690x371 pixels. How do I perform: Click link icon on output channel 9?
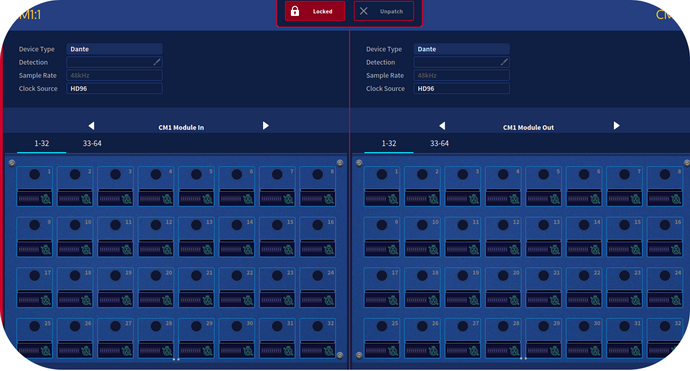[x=393, y=250]
